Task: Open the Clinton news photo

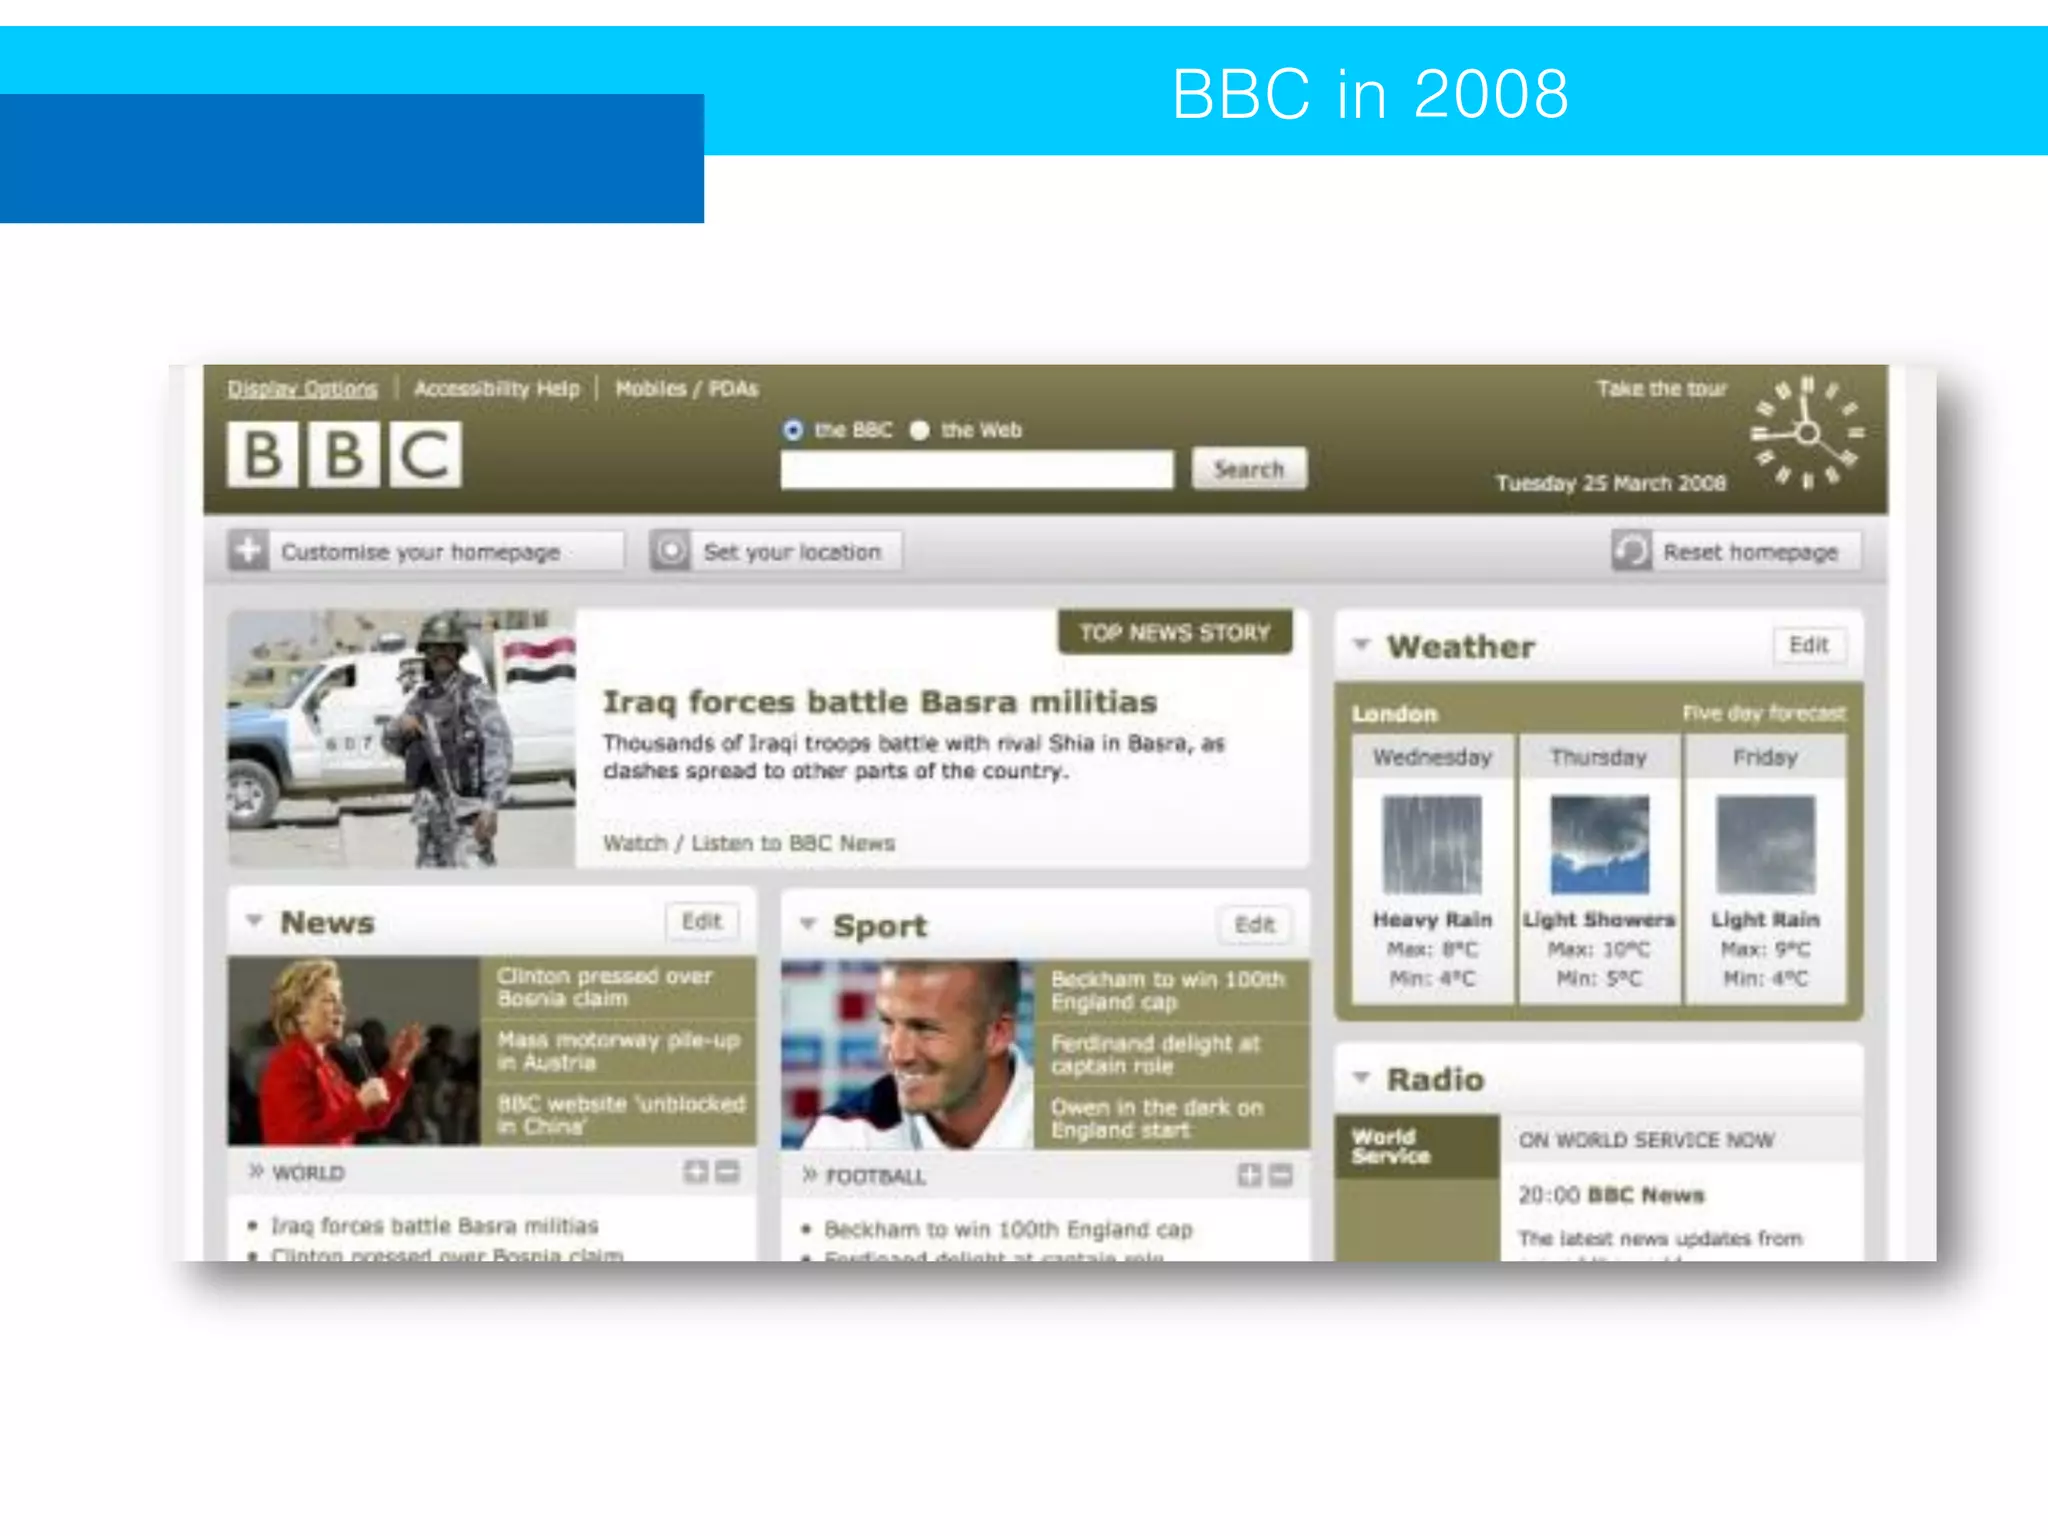Action: point(354,1051)
